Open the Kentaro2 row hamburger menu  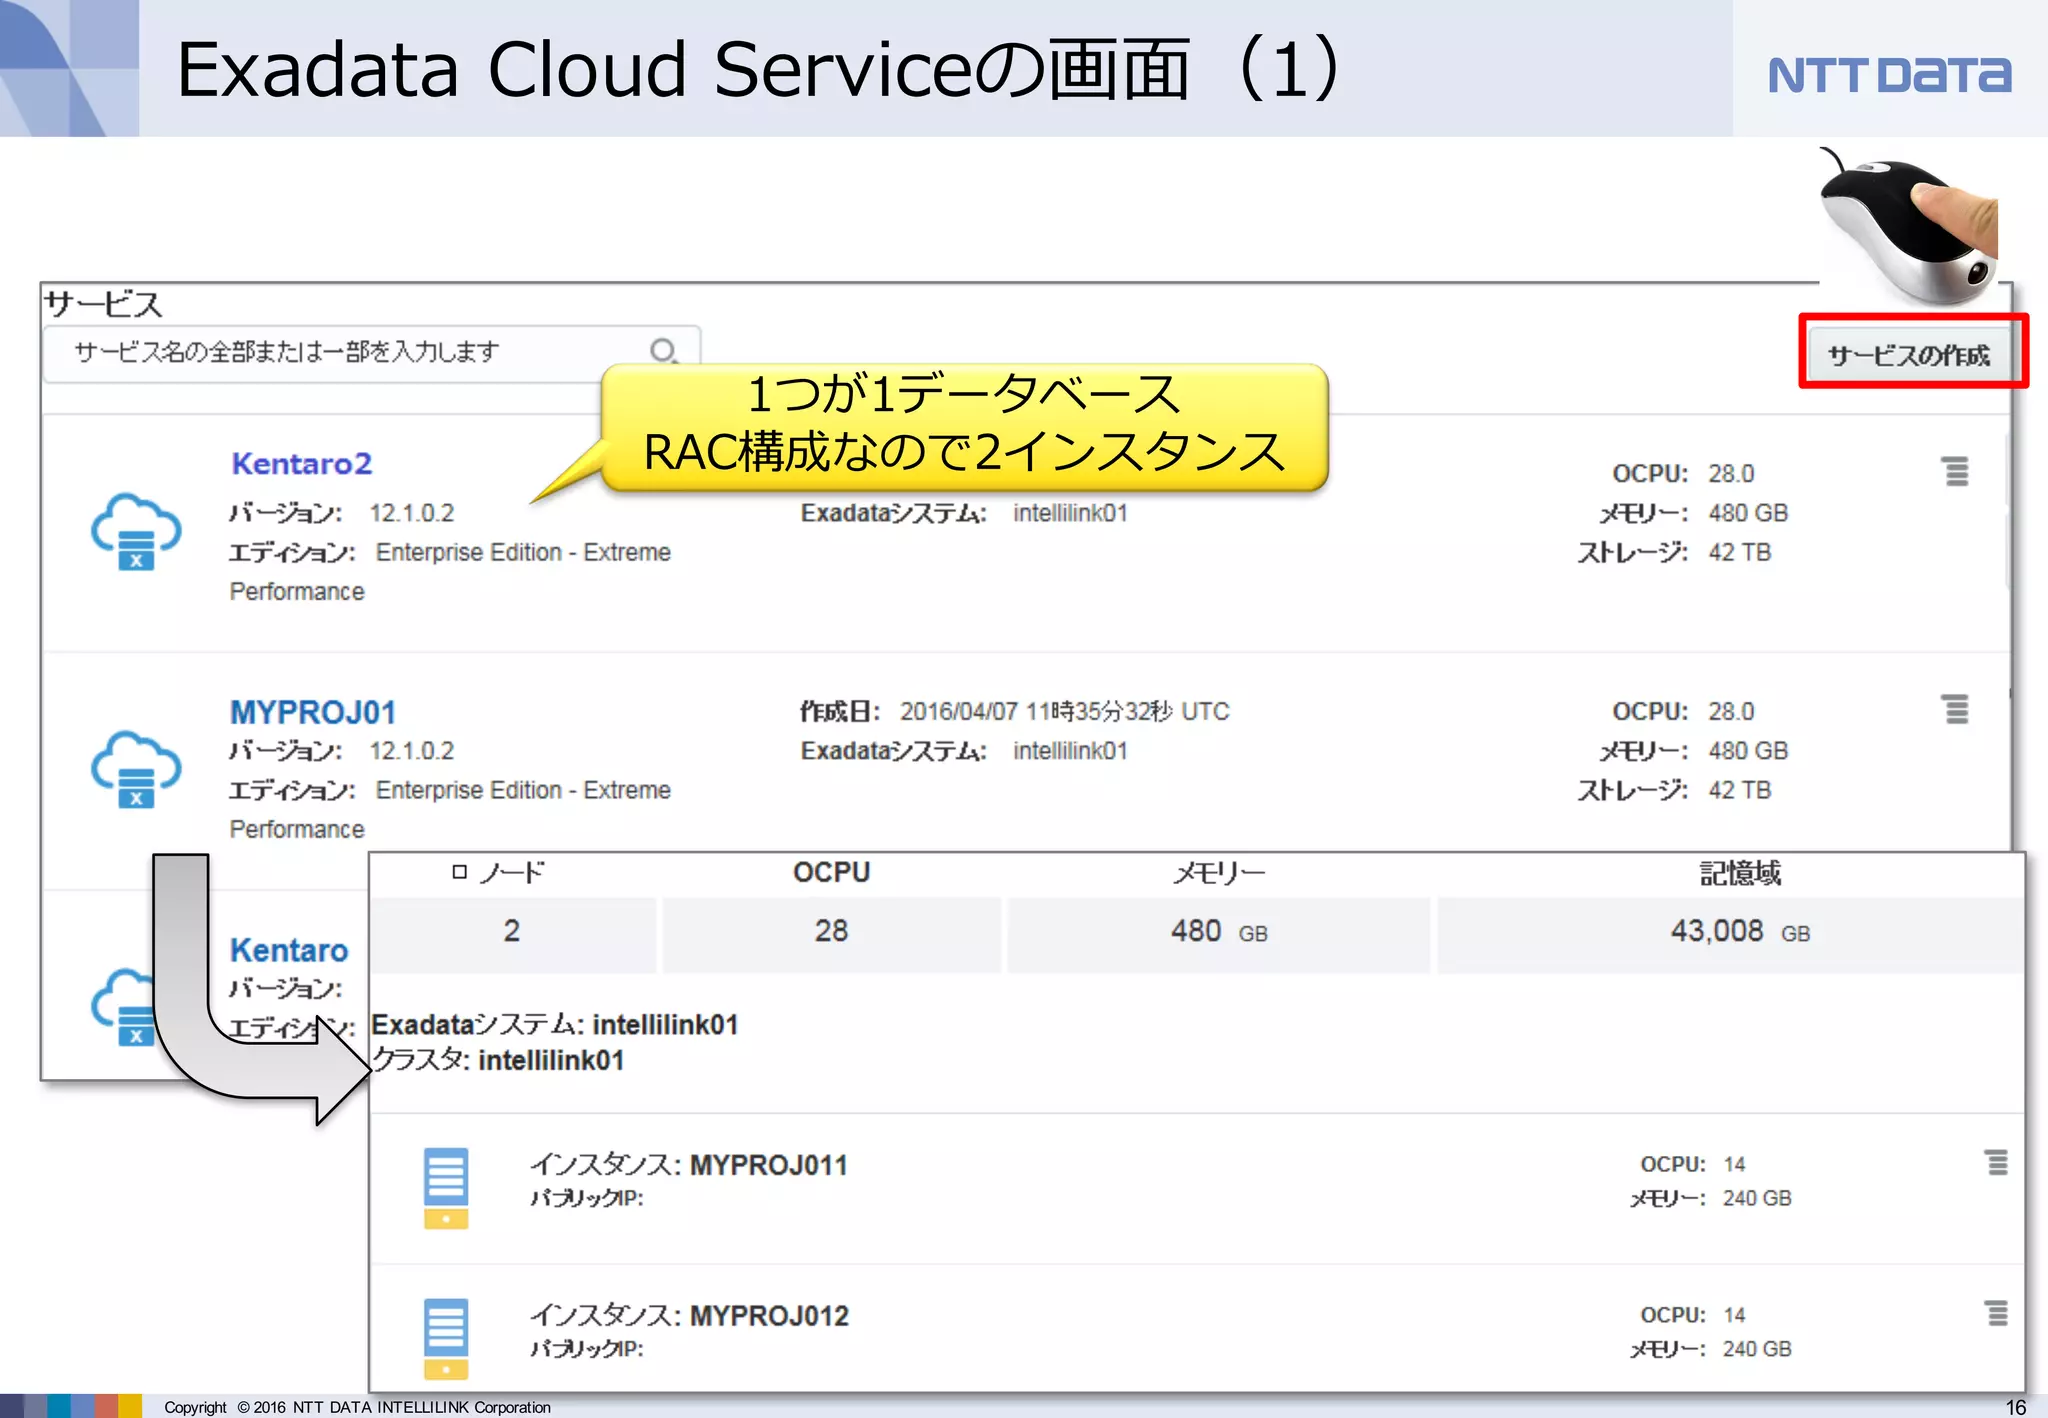(x=1956, y=471)
